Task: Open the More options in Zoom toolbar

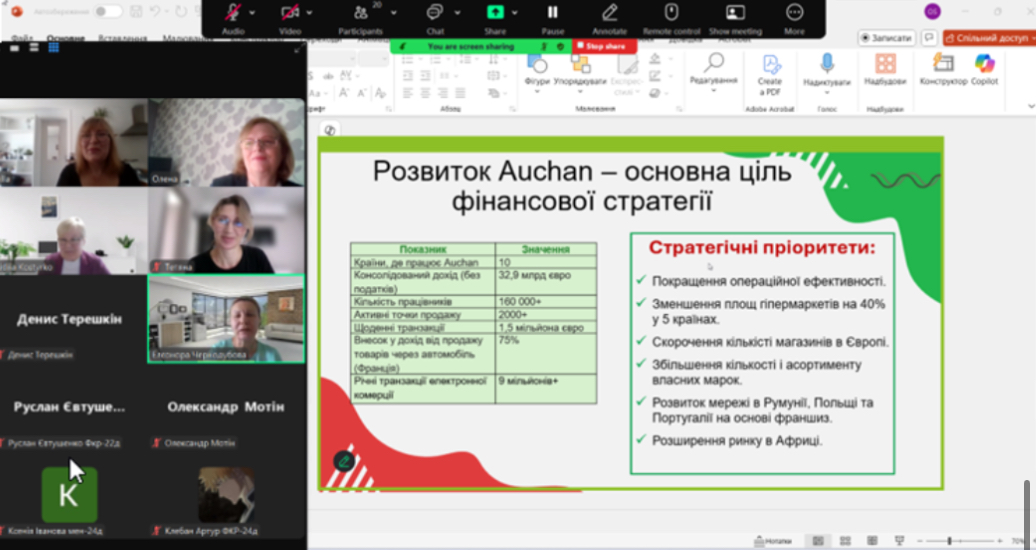Action: coord(794,13)
